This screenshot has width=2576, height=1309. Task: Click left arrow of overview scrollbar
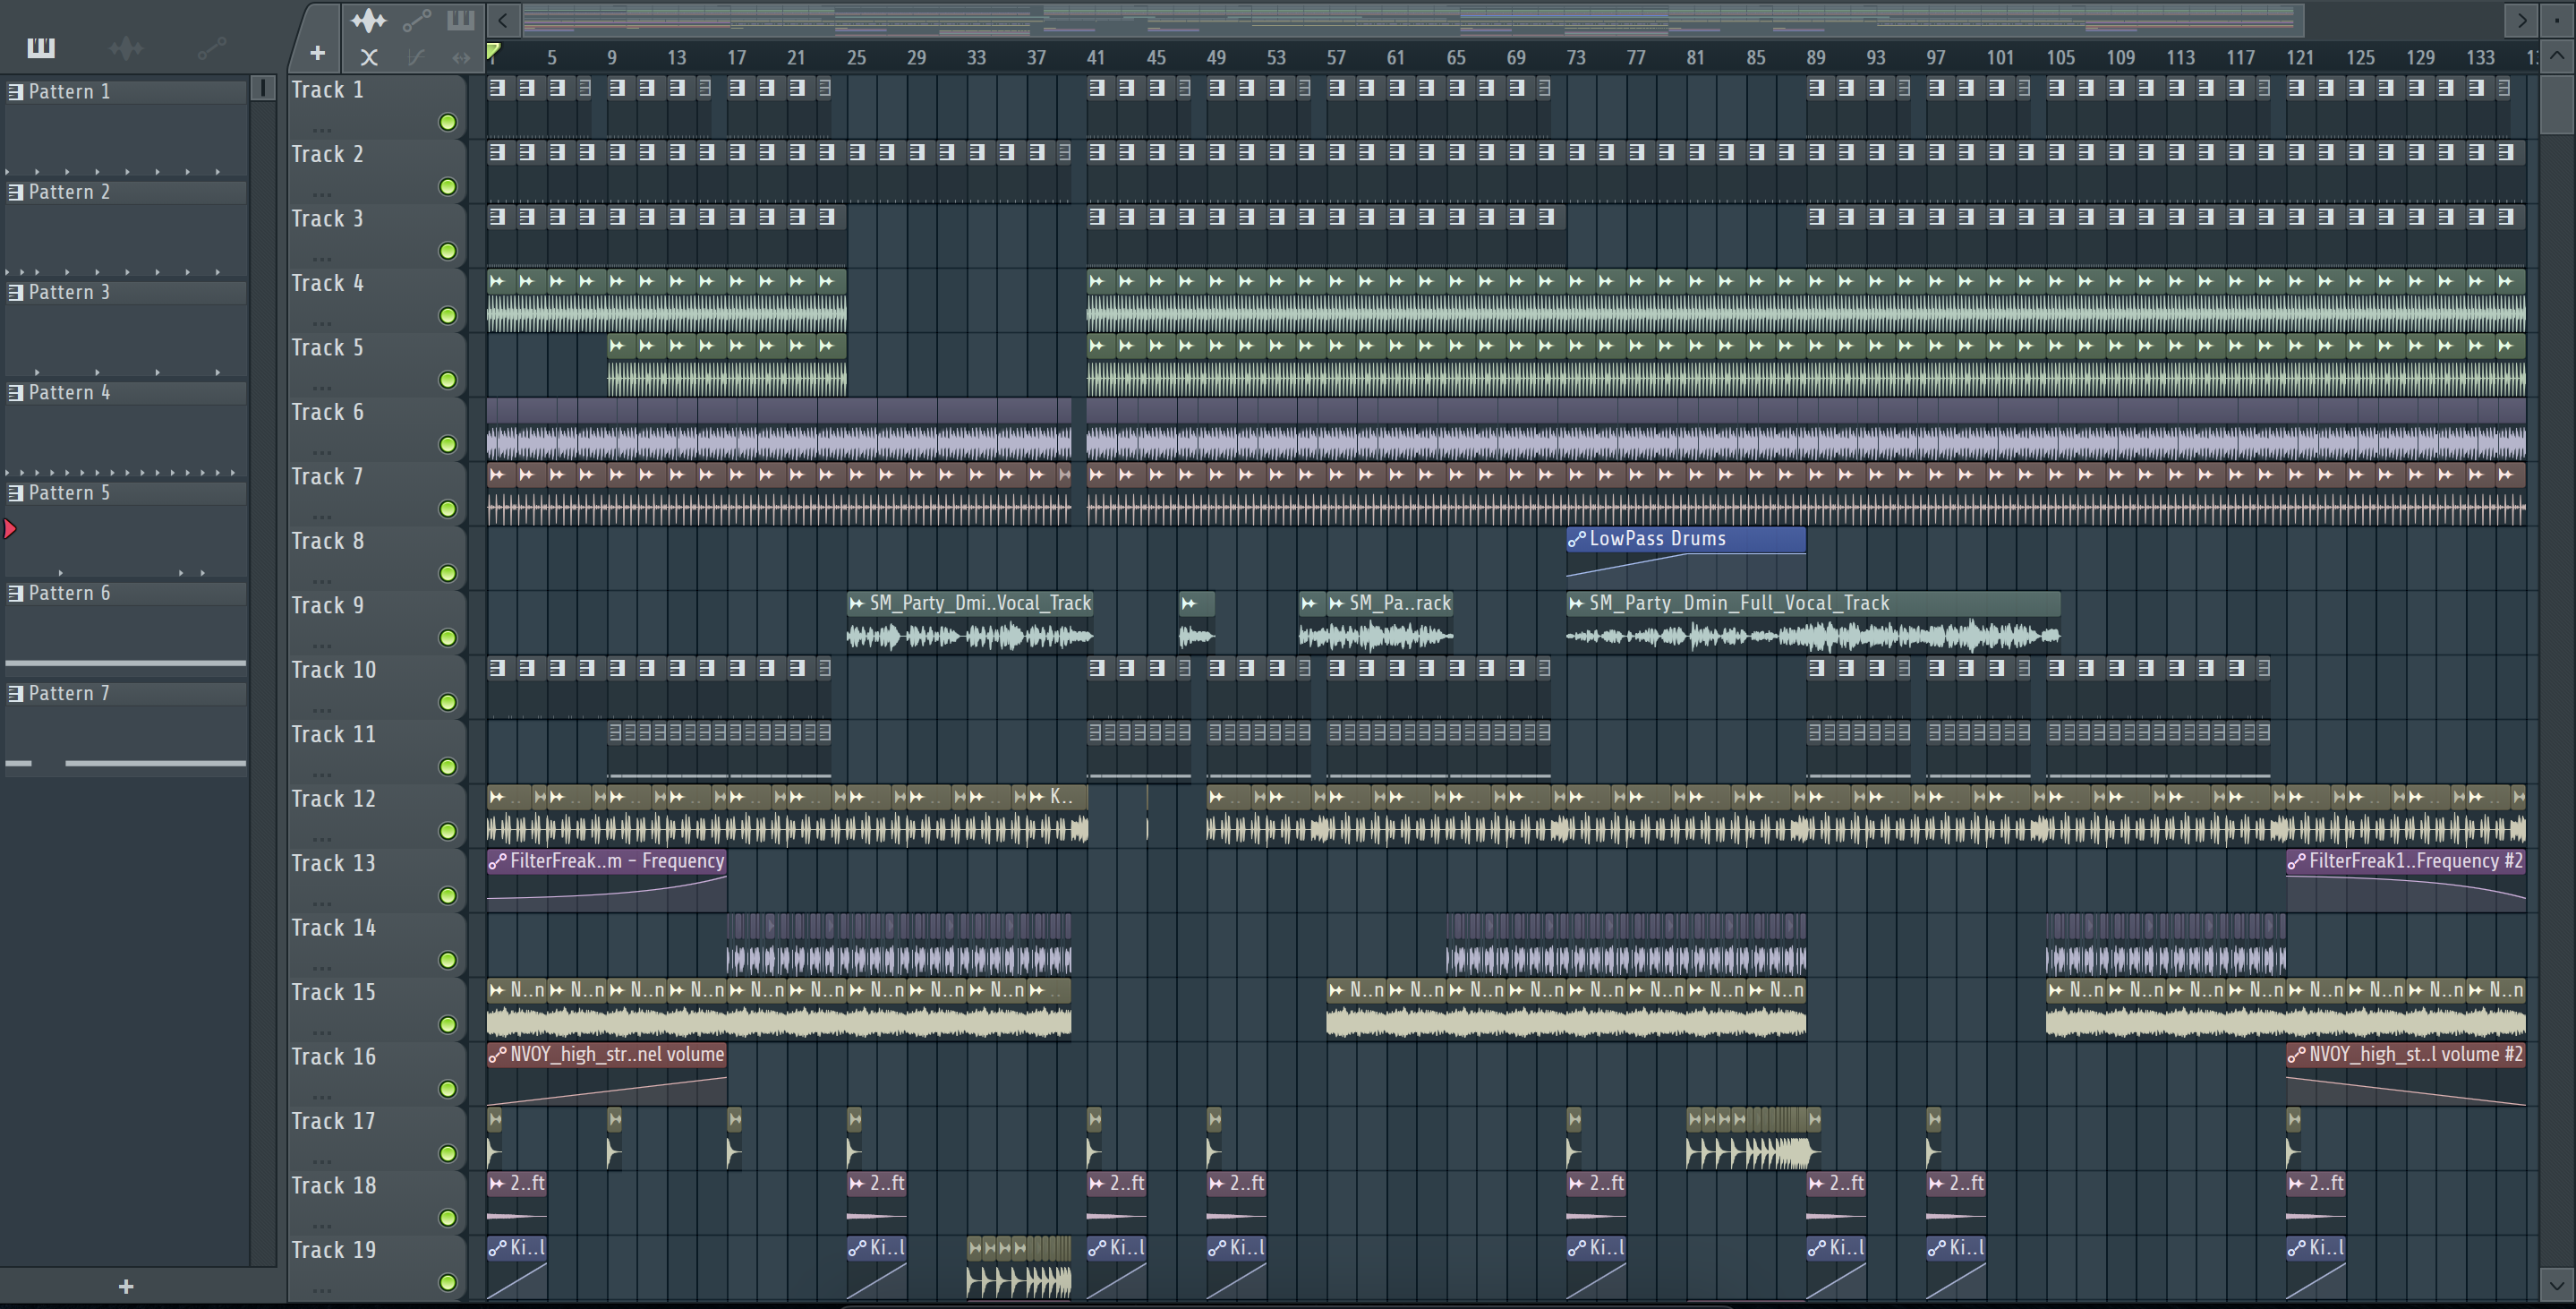pos(503,20)
